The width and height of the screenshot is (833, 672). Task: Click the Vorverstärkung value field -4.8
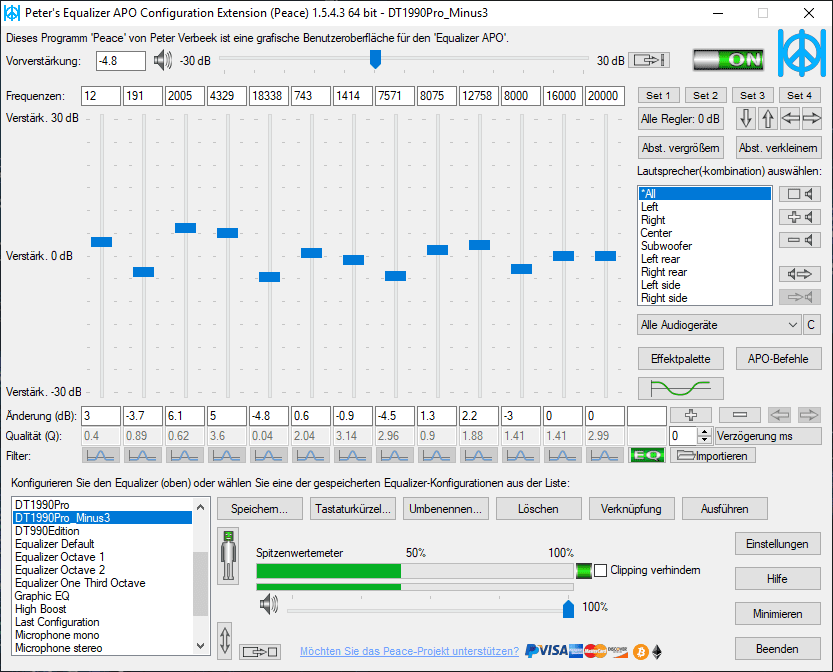click(121, 61)
